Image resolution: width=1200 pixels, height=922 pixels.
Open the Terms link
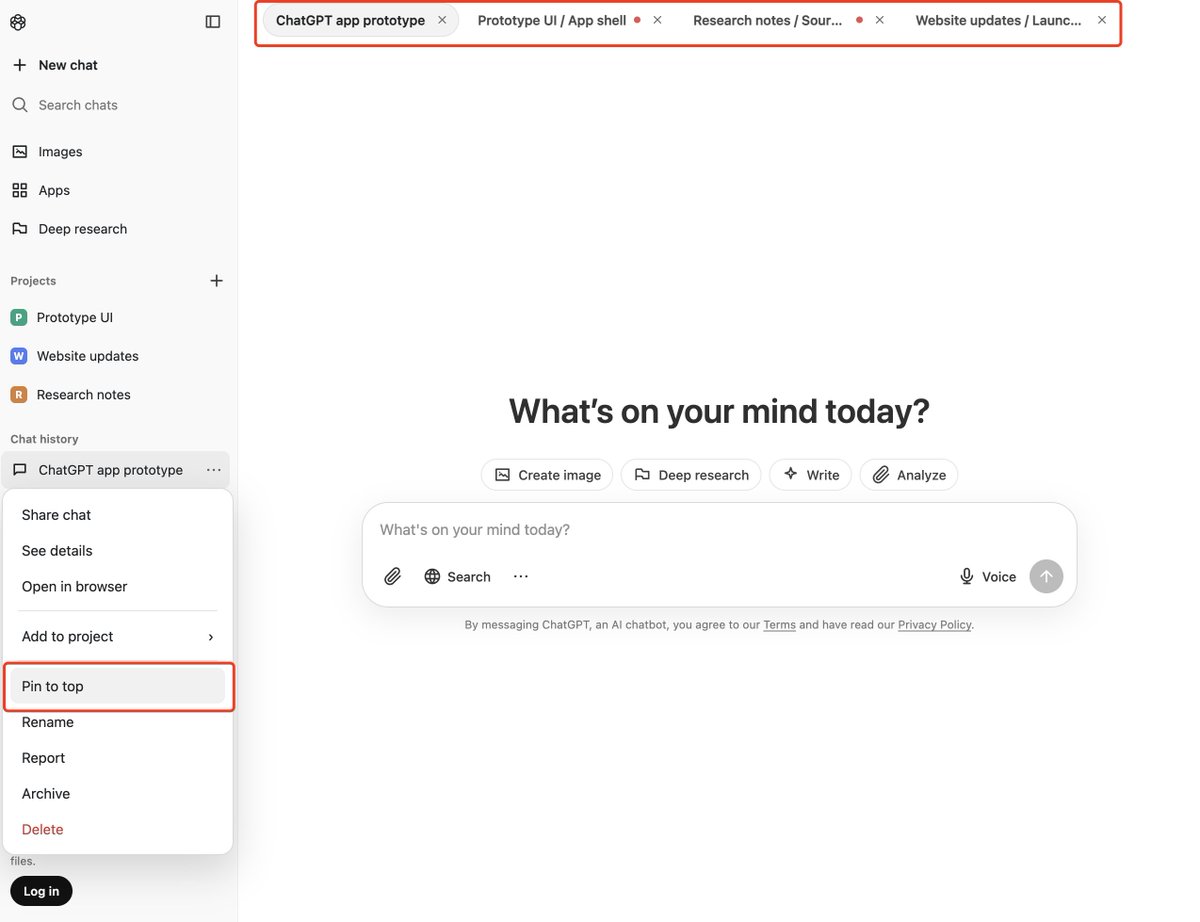pos(779,625)
